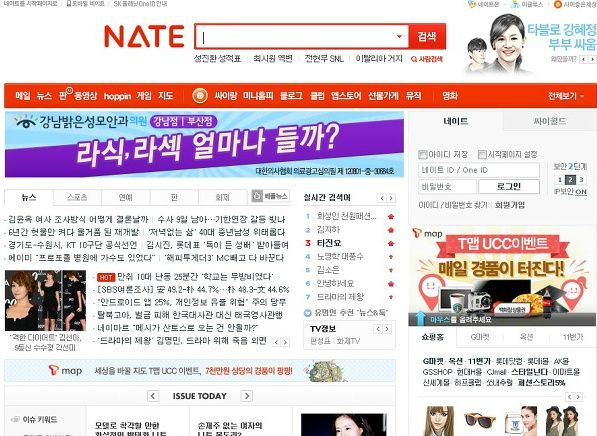Open the 쇼핑홈 tab

433,337
